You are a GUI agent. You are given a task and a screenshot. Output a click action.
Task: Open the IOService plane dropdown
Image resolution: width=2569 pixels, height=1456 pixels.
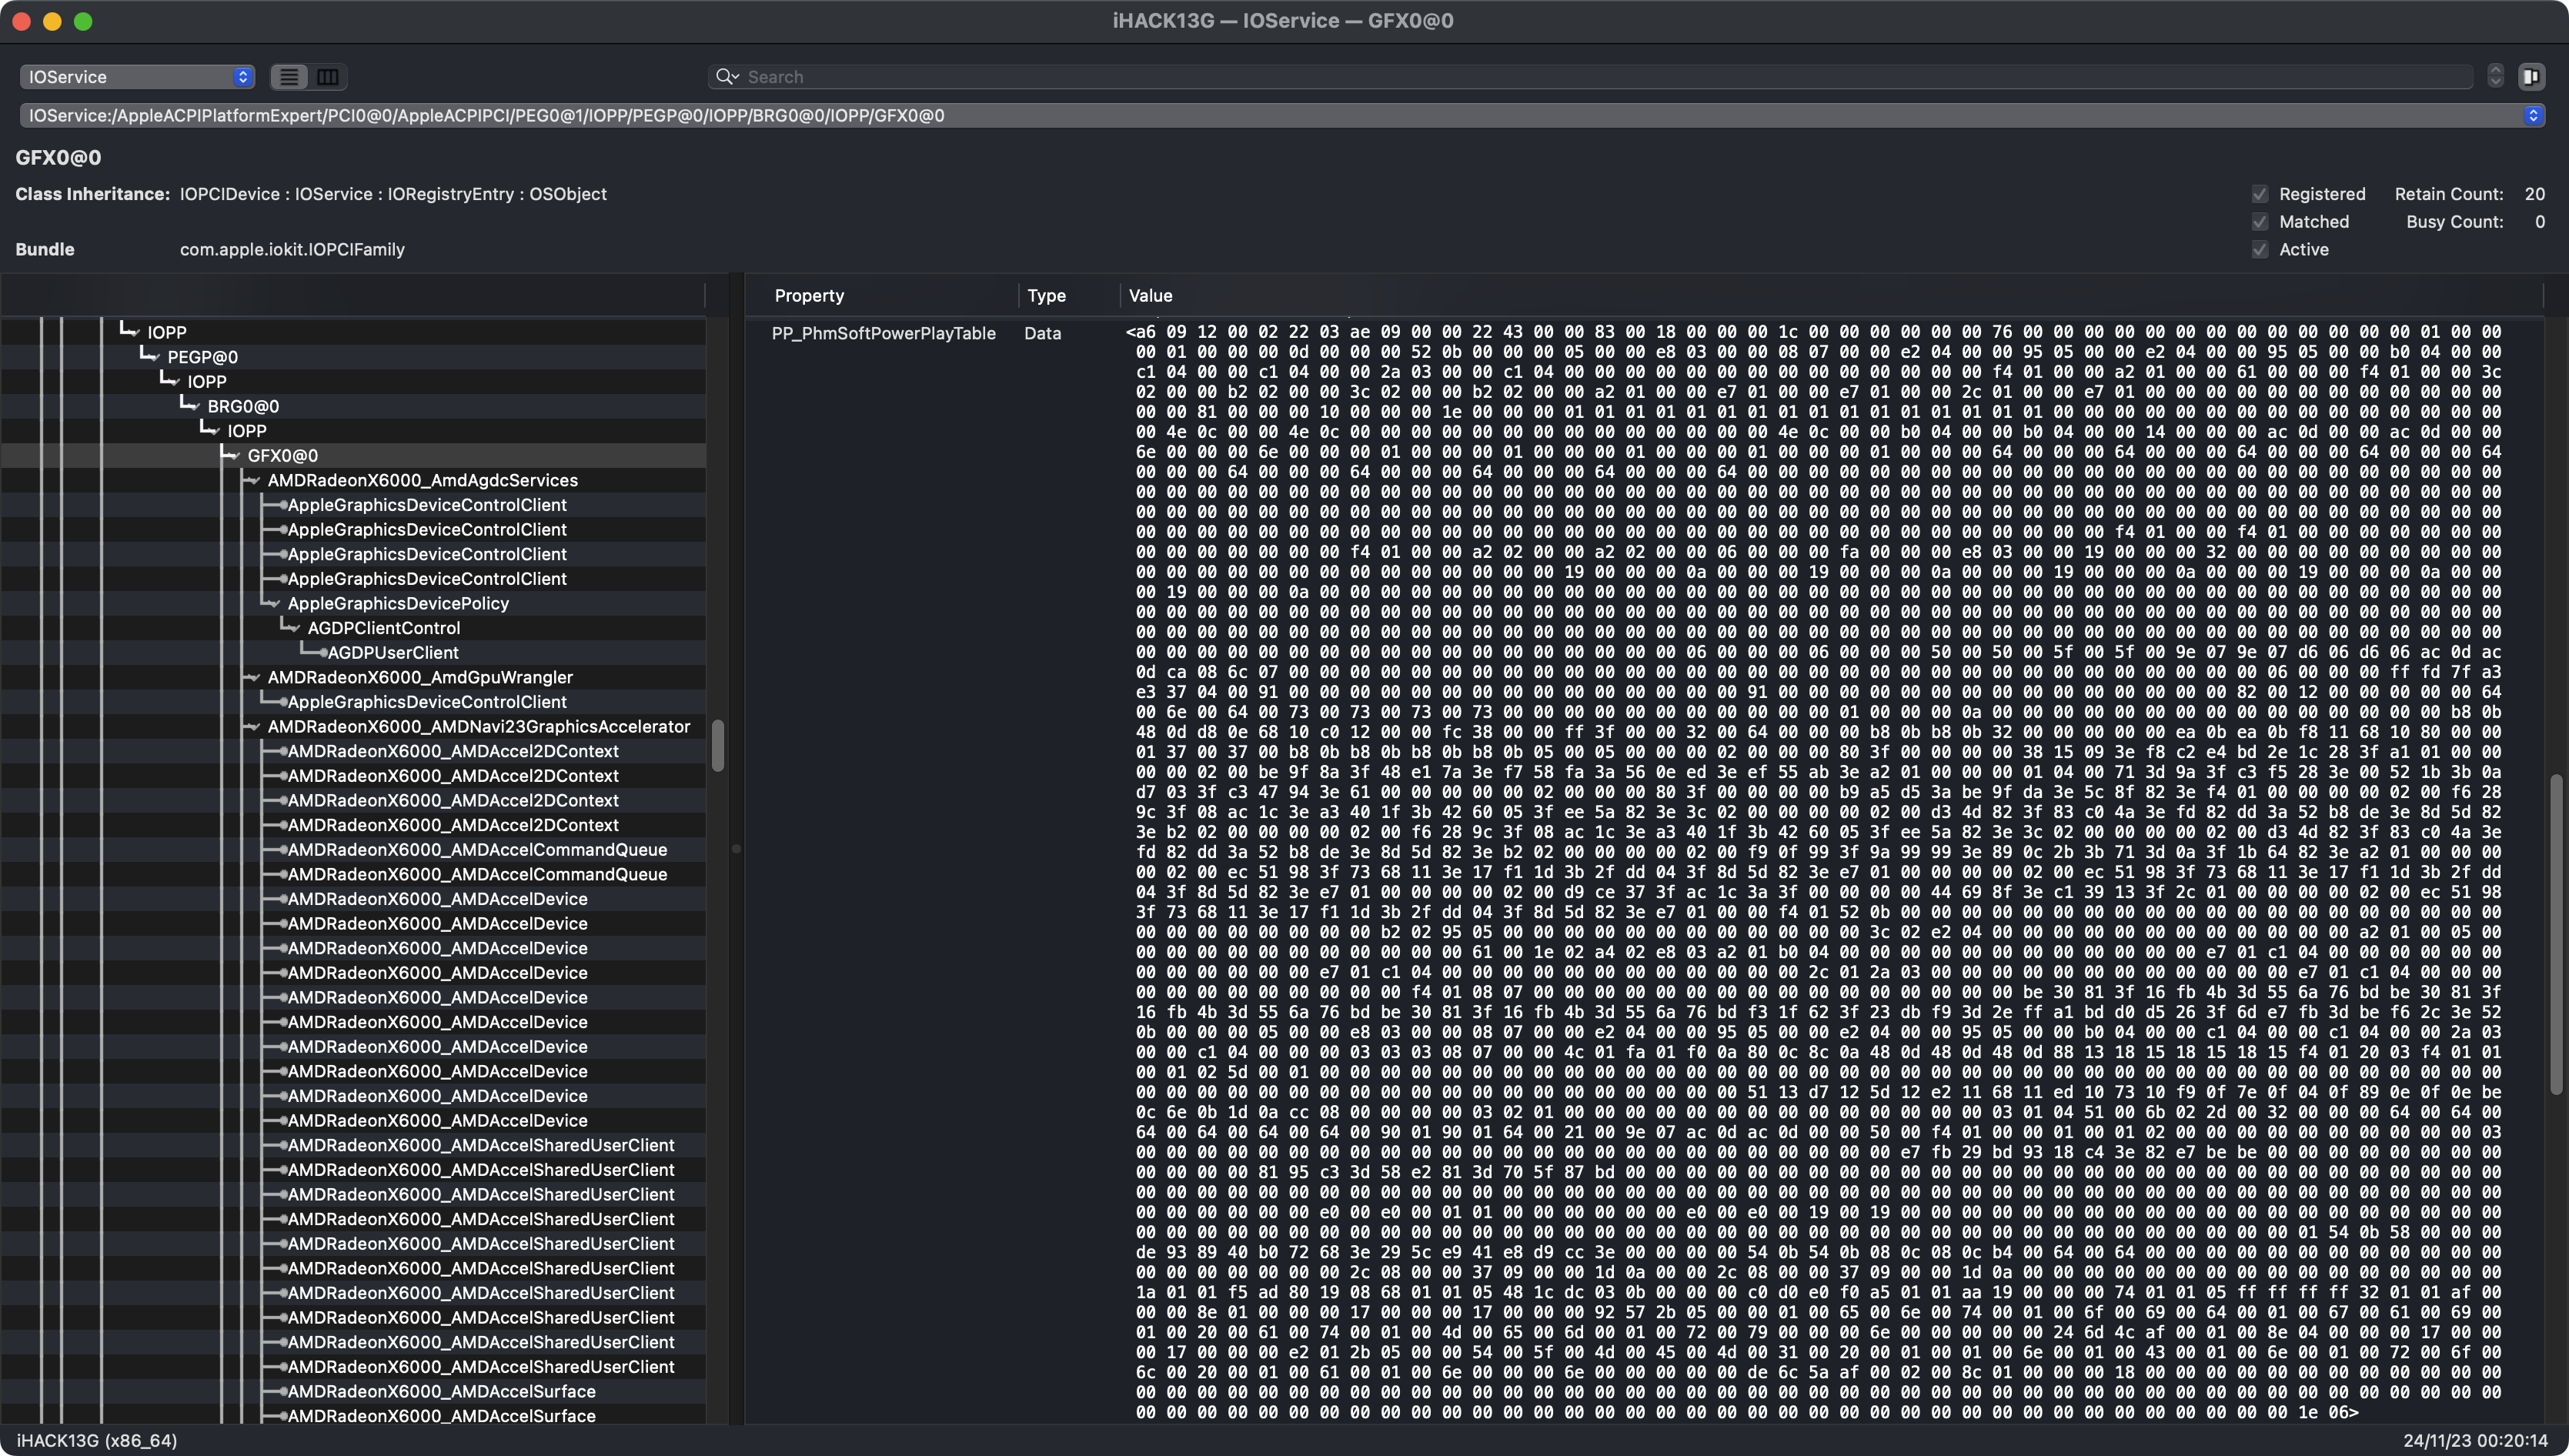[137, 77]
